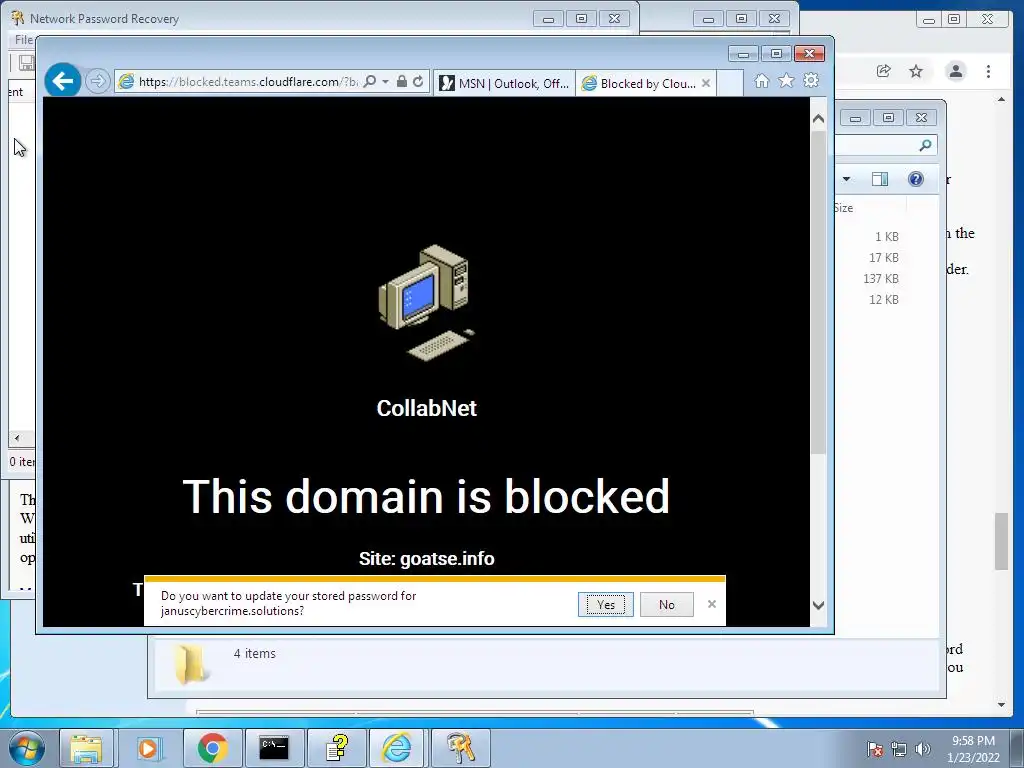
Task: Open the question mark help taskbar icon
Action: [x=336, y=748]
